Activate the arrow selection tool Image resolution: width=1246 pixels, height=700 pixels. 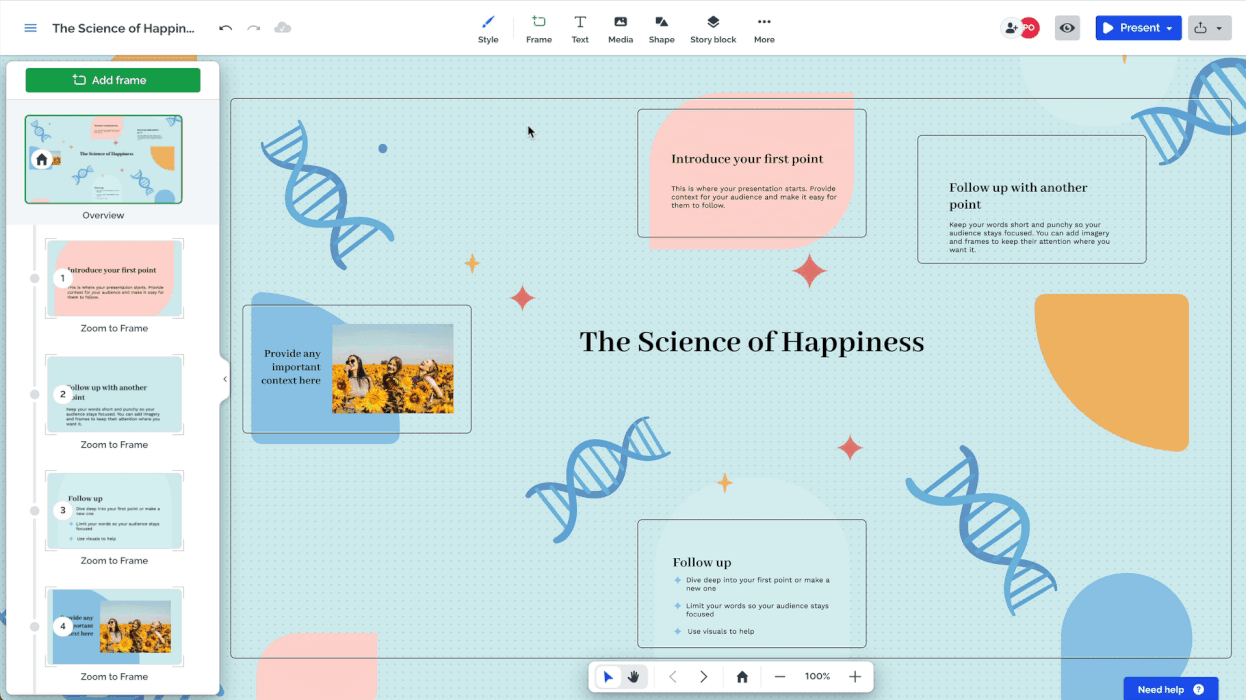coord(608,677)
